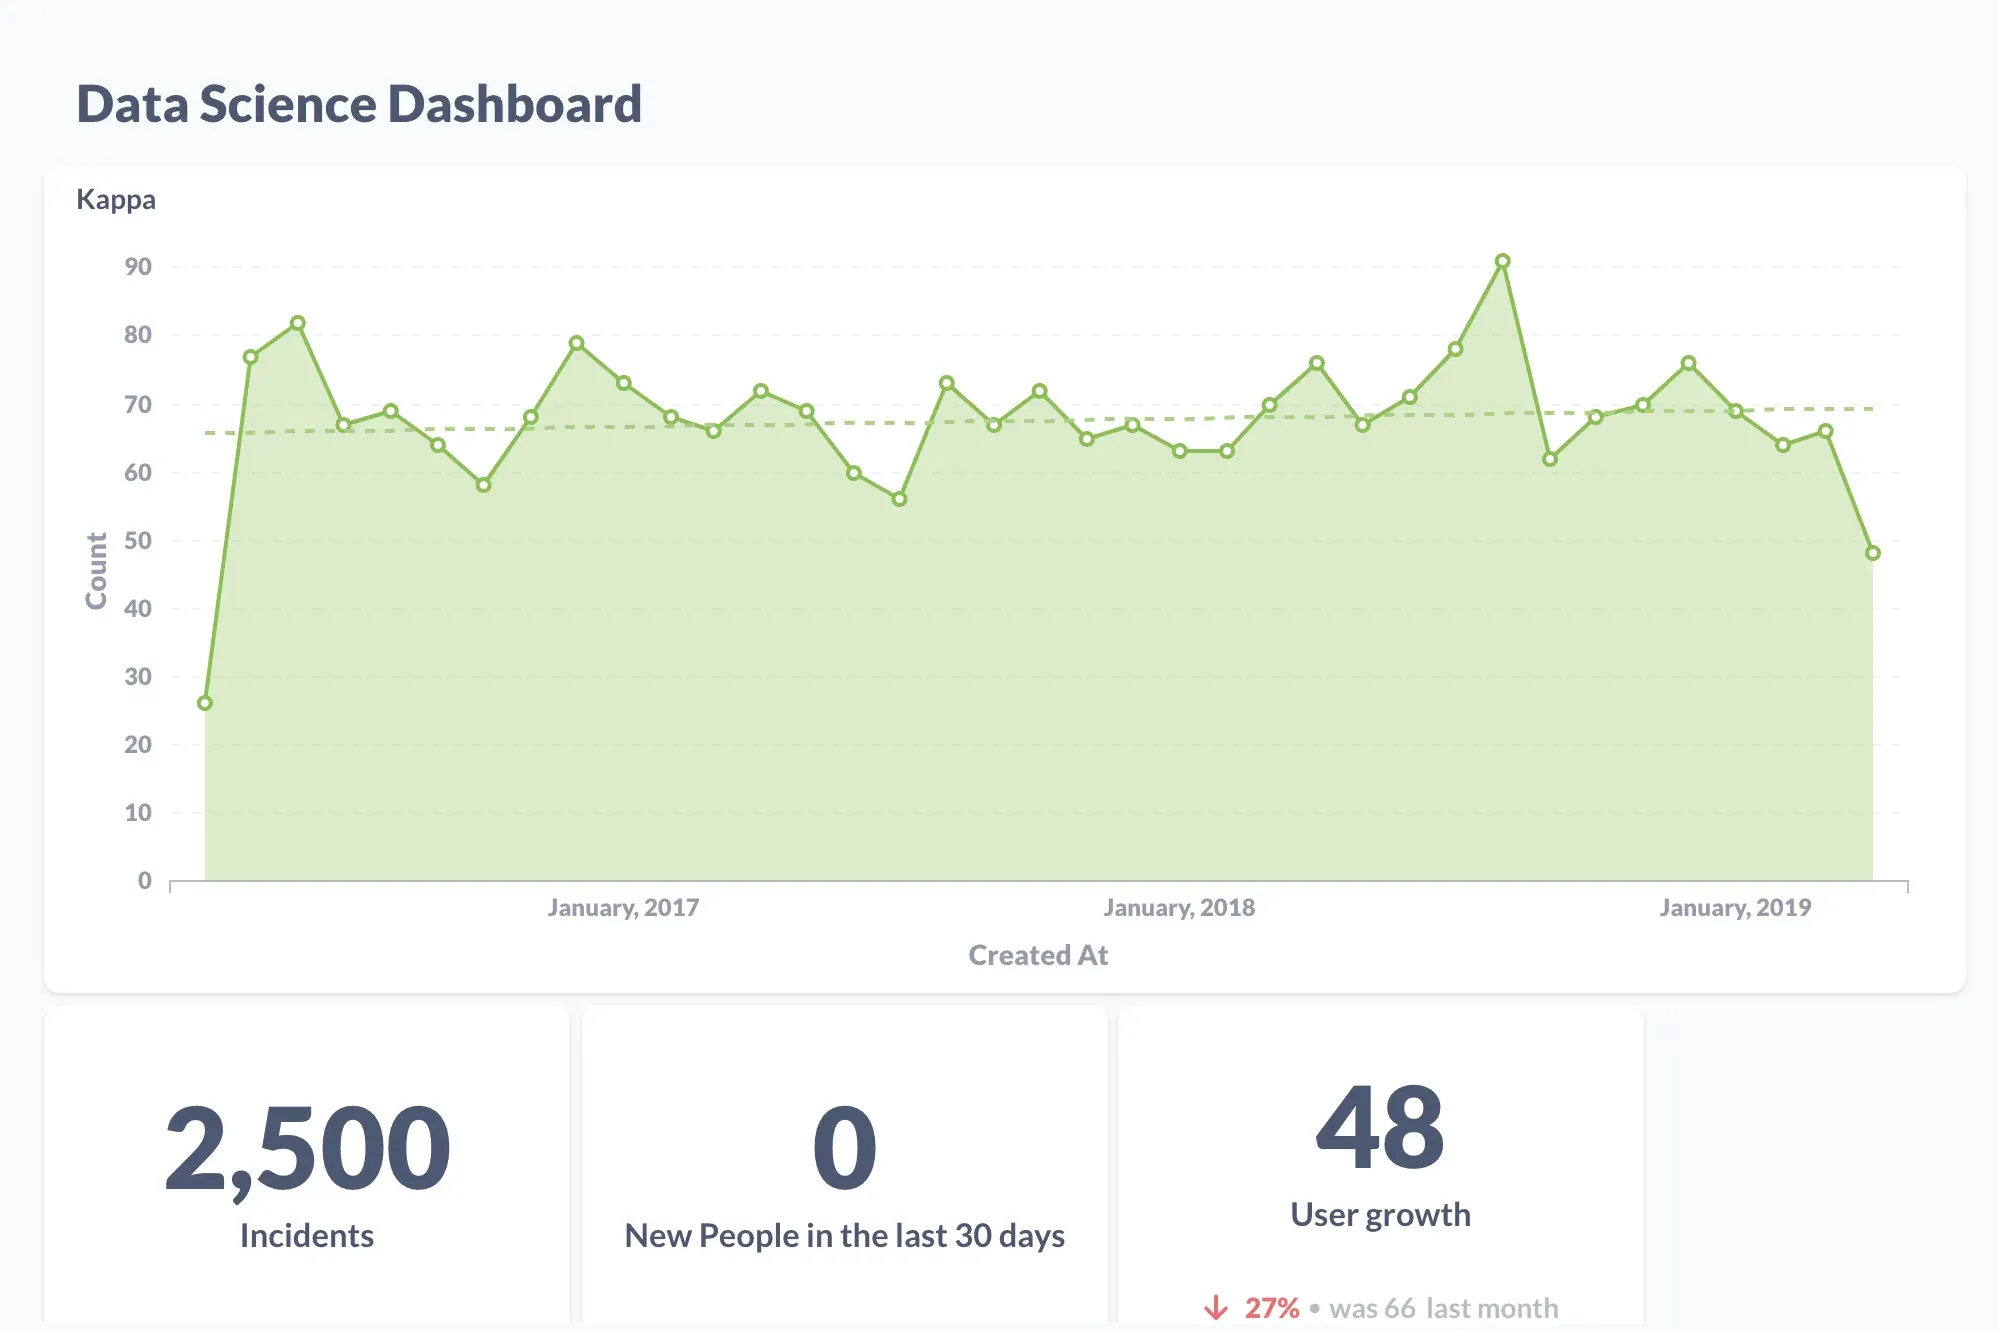Click the January, 2019 axis label
Screen dimensions: 1998x1330
[x=1735, y=907]
